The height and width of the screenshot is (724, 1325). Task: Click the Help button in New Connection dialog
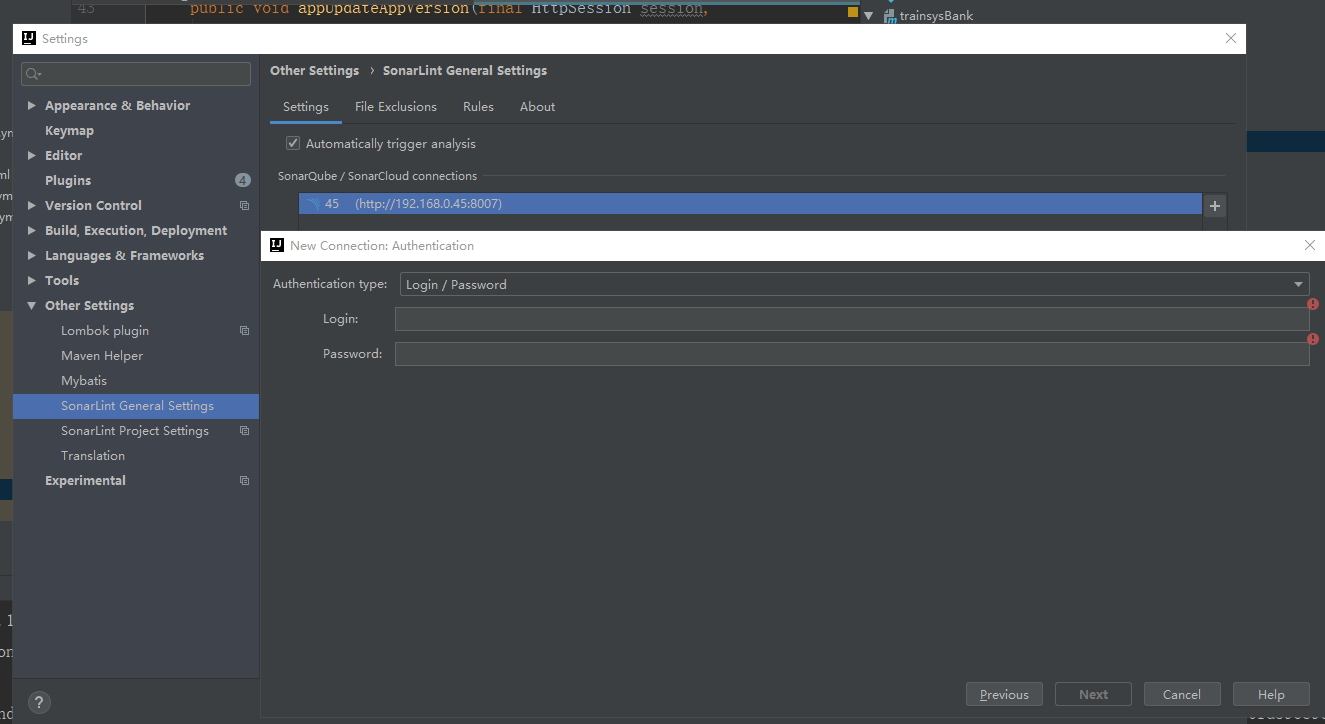[x=1271, y=695]
